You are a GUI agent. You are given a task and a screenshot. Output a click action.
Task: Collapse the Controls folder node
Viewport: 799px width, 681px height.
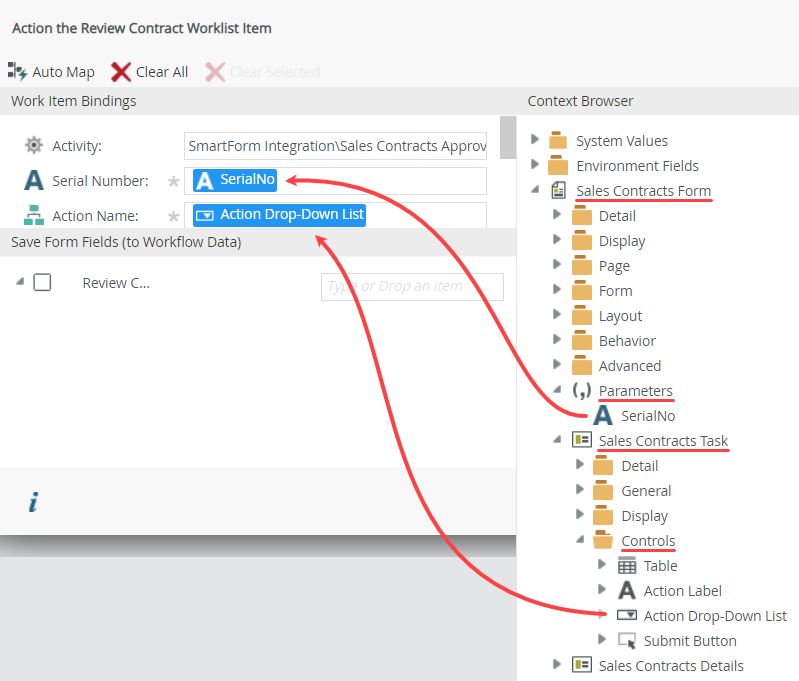pos(580,539)
